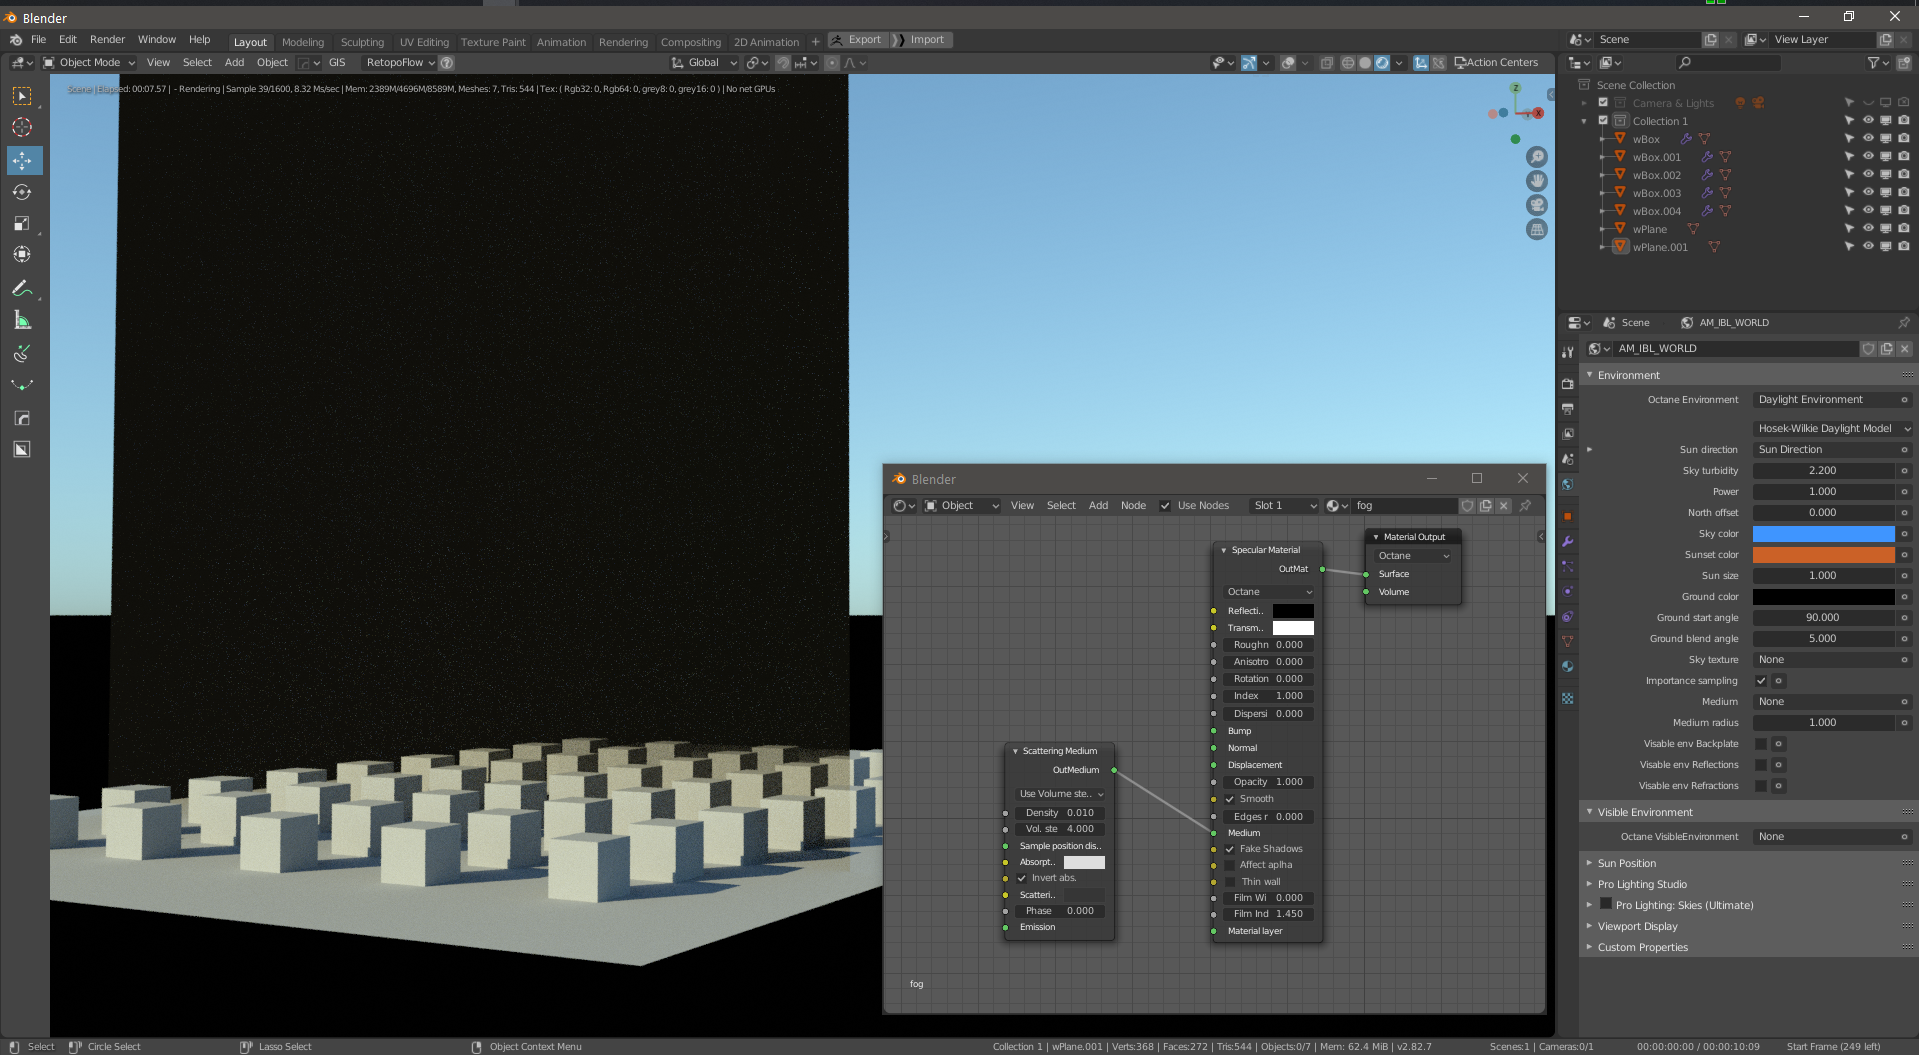Viewport: 1919px width, 1055px height.
Task: Click the viewport pan hand icon
Action: (x=1537, y=181)
